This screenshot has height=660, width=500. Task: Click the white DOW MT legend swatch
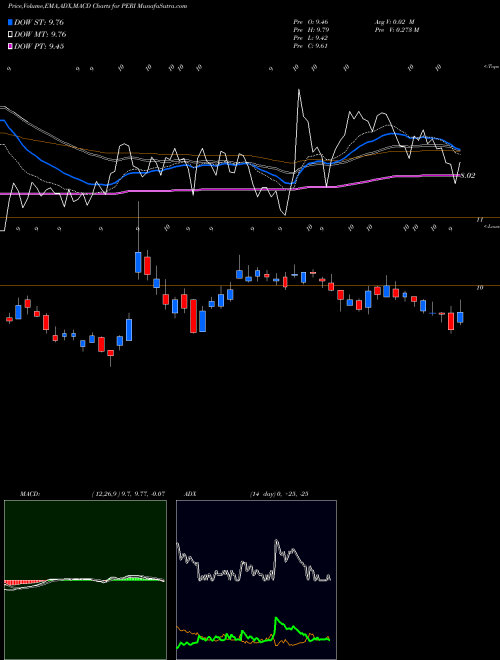pos(10,35)
